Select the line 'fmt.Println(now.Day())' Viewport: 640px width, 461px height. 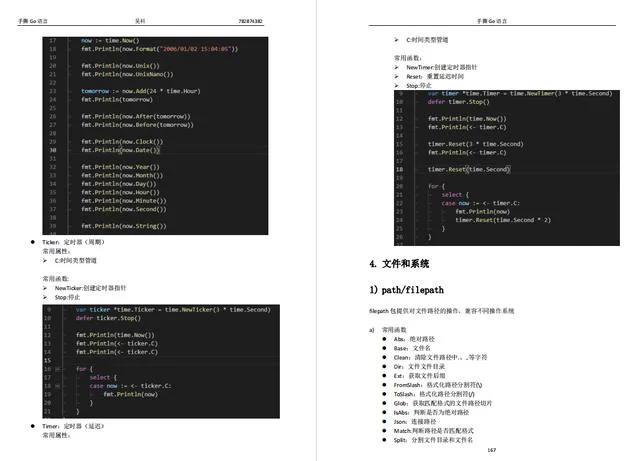(x=119, y=184)
